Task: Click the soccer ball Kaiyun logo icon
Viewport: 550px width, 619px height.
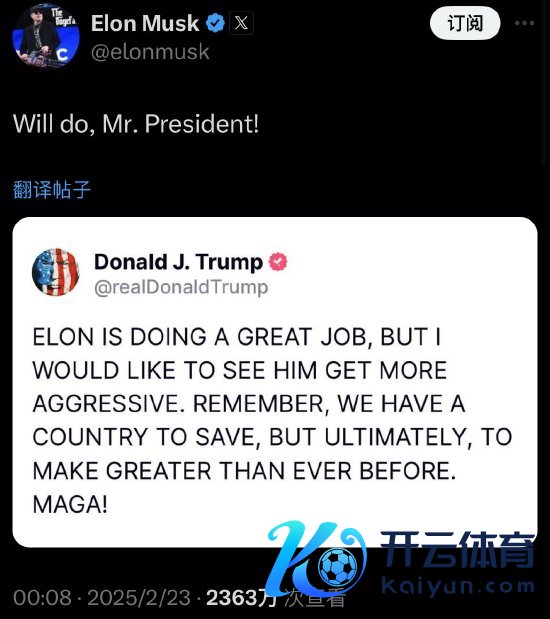Action: tap(337, 567)
